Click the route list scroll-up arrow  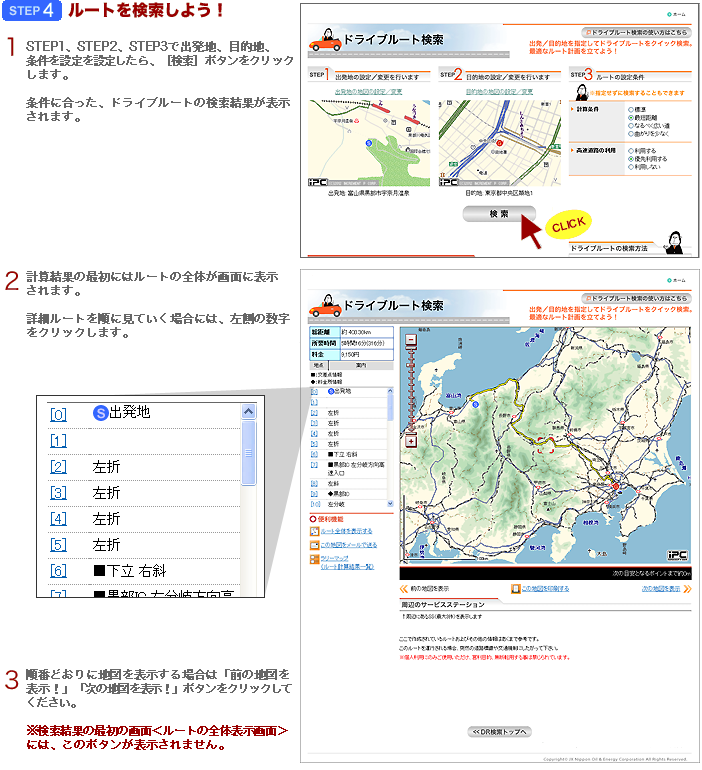point(390,391)
